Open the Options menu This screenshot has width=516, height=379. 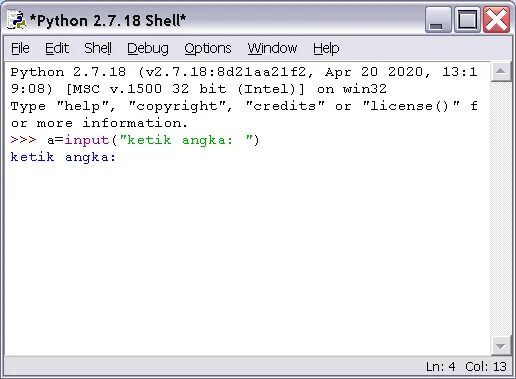208,49
